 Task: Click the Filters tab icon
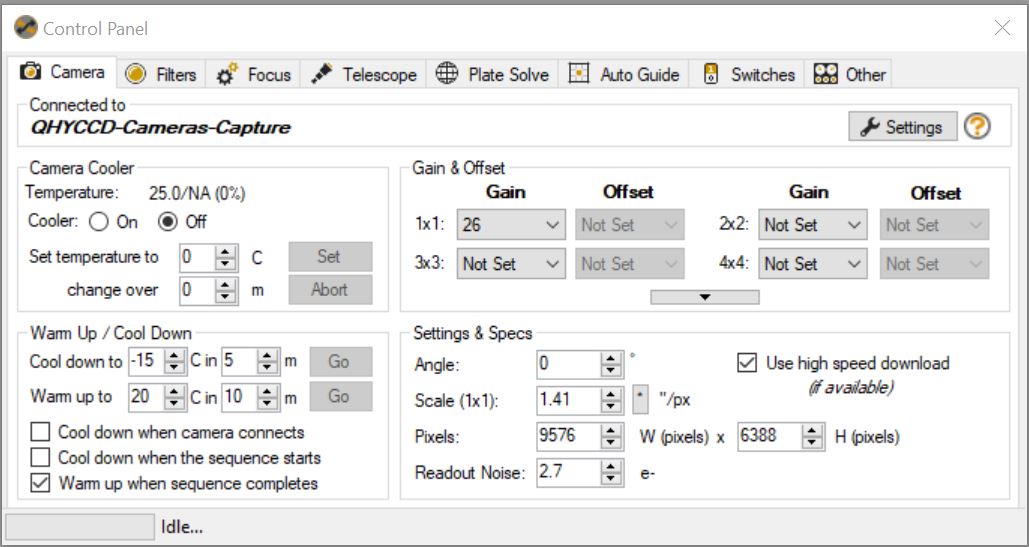tap(136, 74)
